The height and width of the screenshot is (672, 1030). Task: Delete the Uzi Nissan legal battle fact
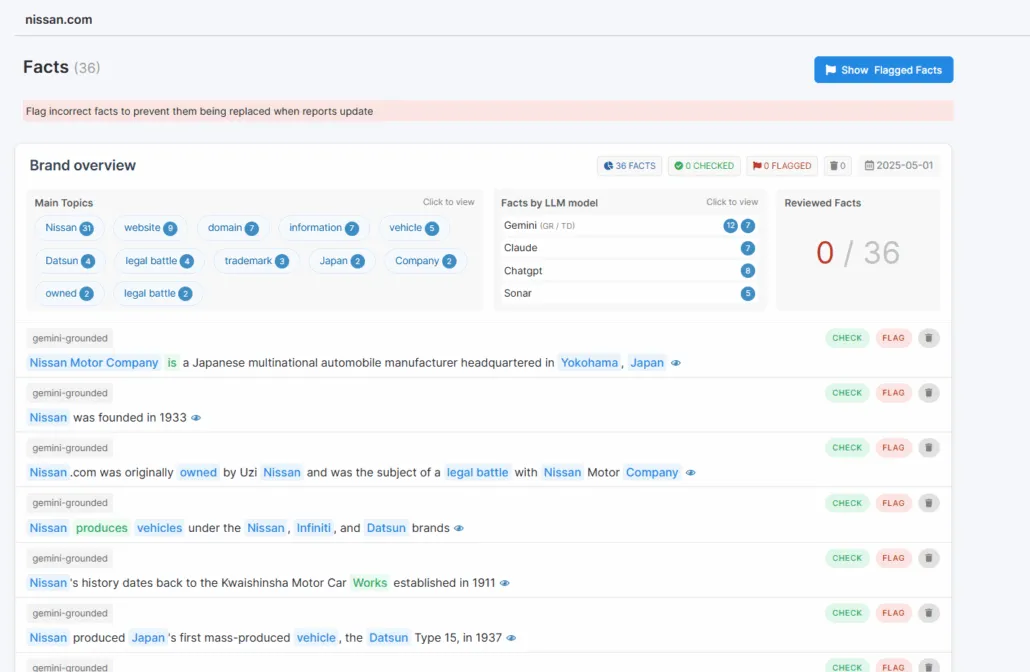(929, 448)
